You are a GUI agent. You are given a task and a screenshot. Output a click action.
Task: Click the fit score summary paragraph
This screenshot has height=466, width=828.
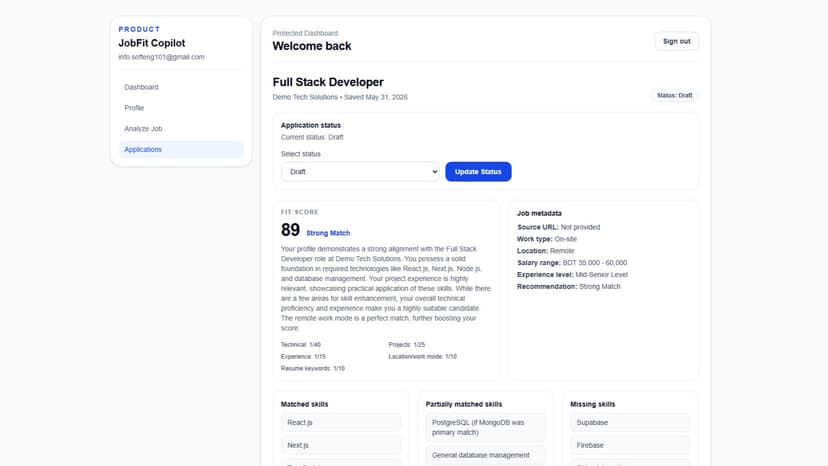386,288
